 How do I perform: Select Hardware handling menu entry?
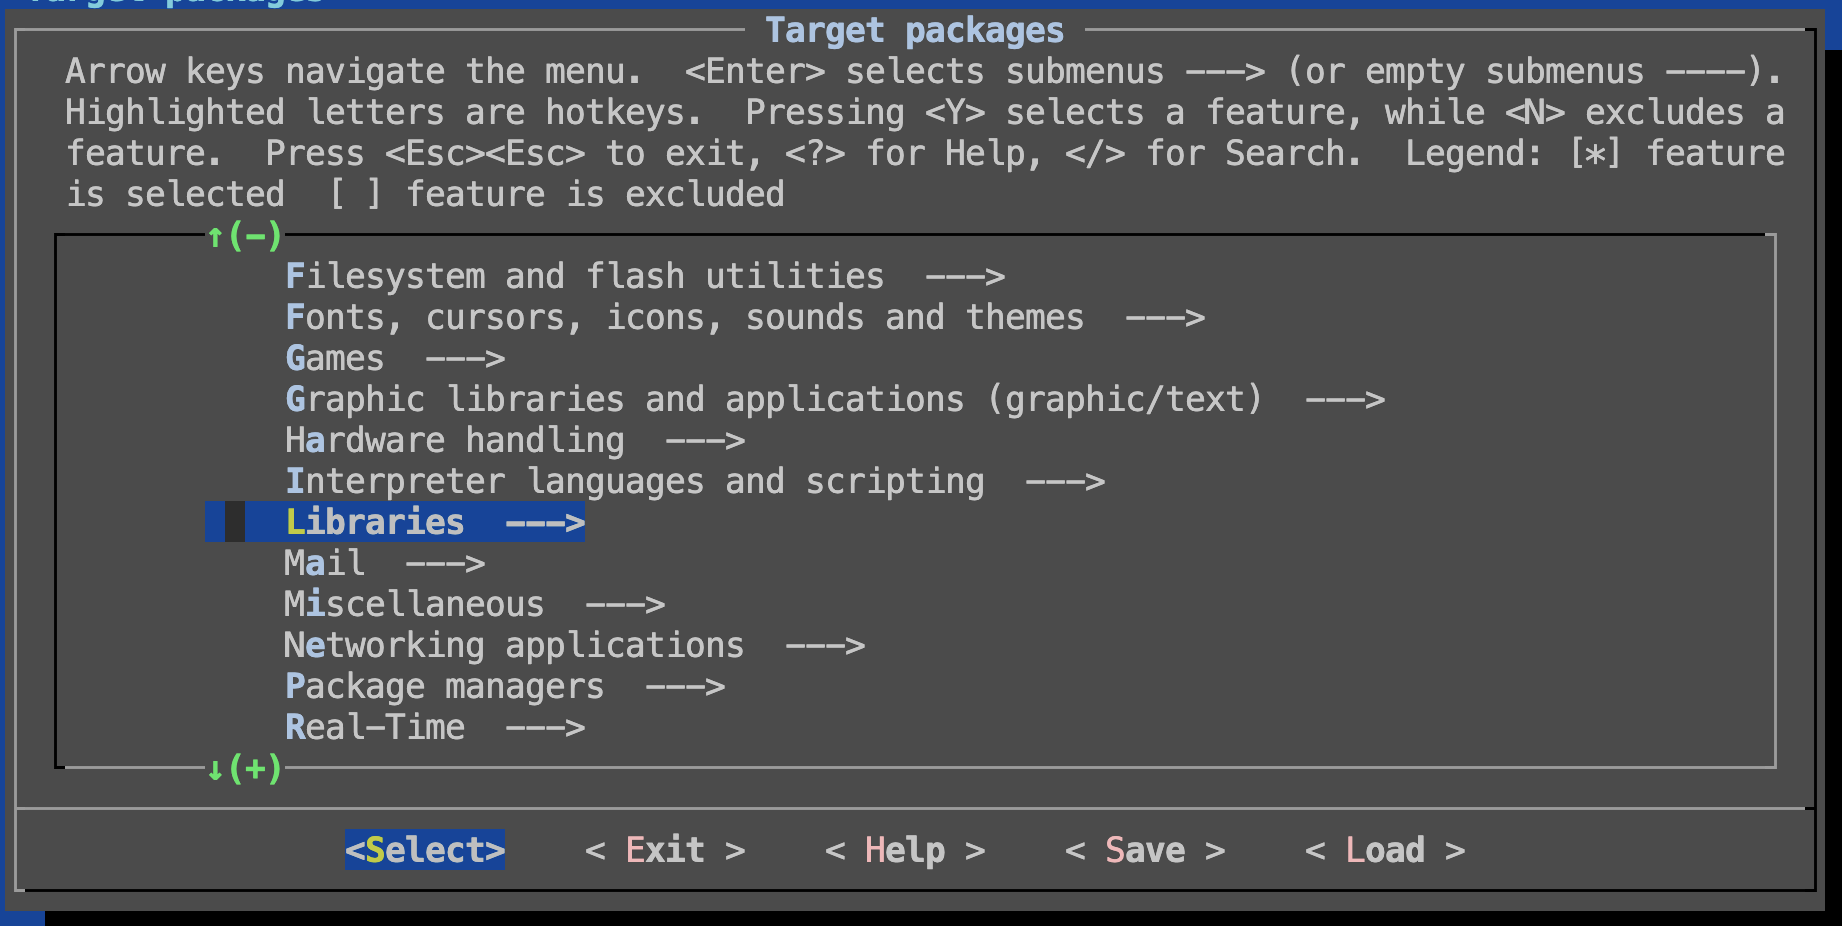pos(455,440)
